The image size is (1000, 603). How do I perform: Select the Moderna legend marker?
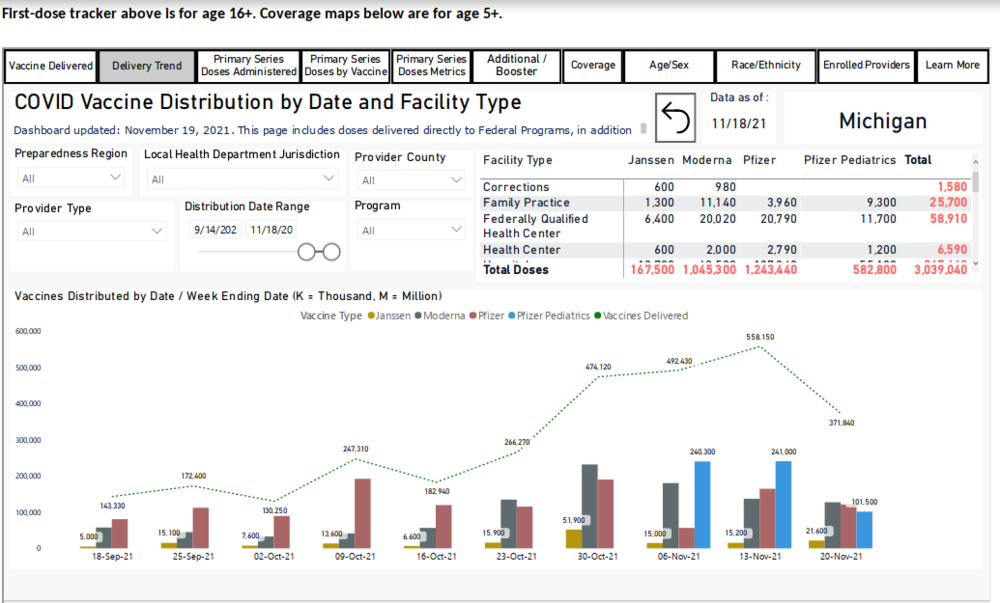(x=419, y=316)
